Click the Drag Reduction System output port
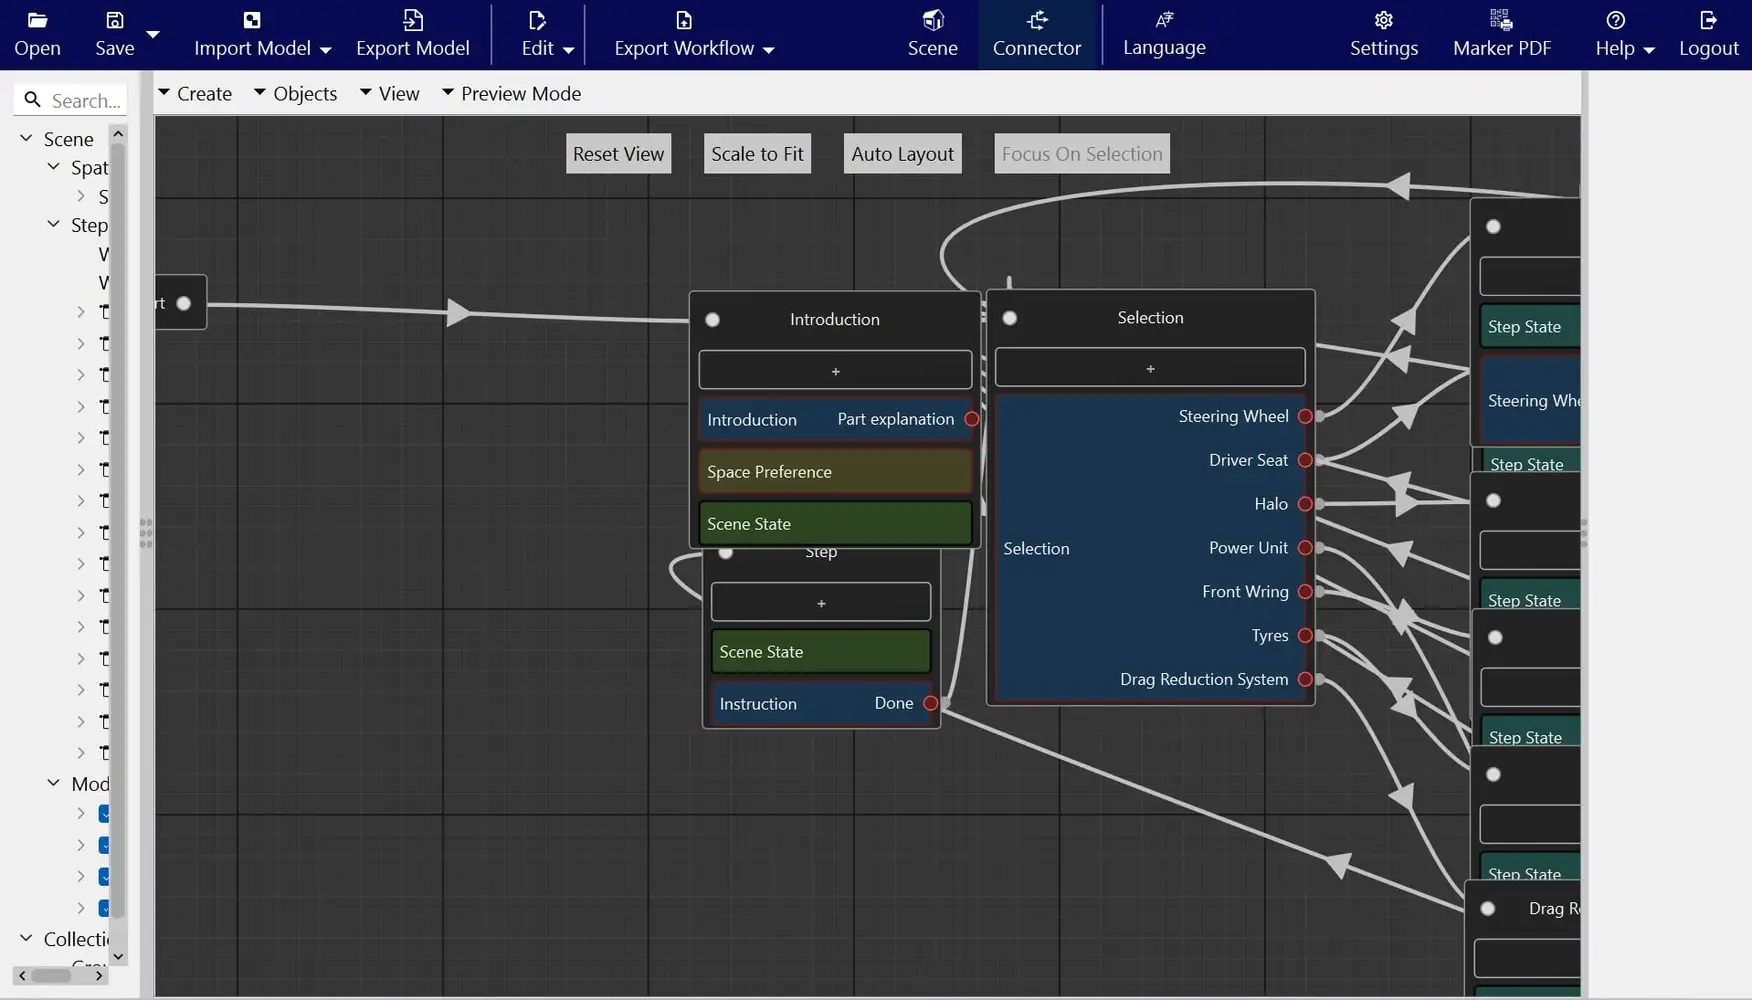Image resolution: width=1752 pixels, height=1000 pixels. point(1305,679)
